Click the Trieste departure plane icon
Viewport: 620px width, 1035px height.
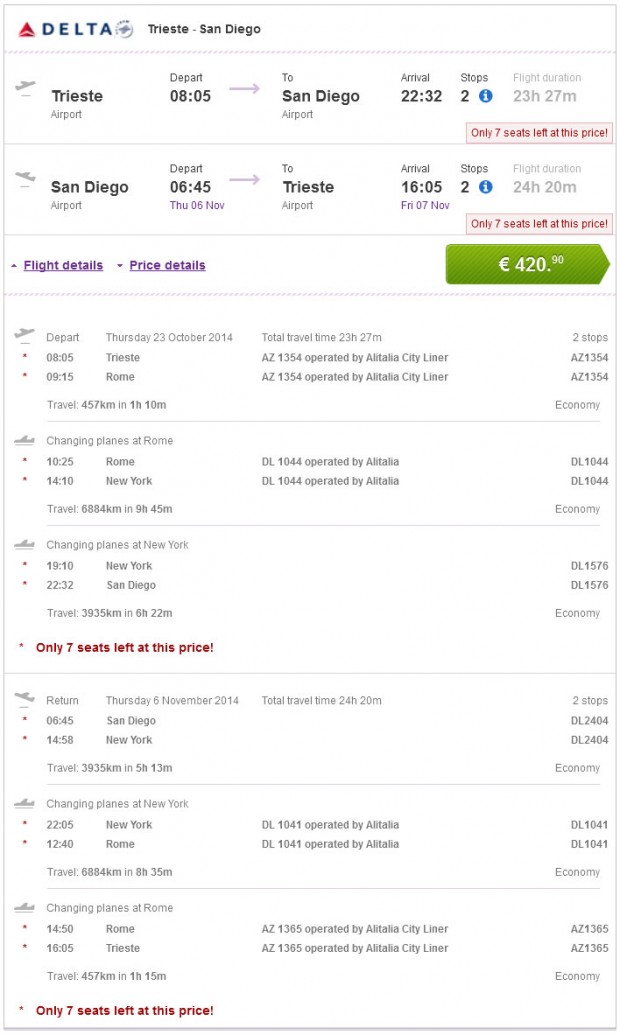(26, 87)
